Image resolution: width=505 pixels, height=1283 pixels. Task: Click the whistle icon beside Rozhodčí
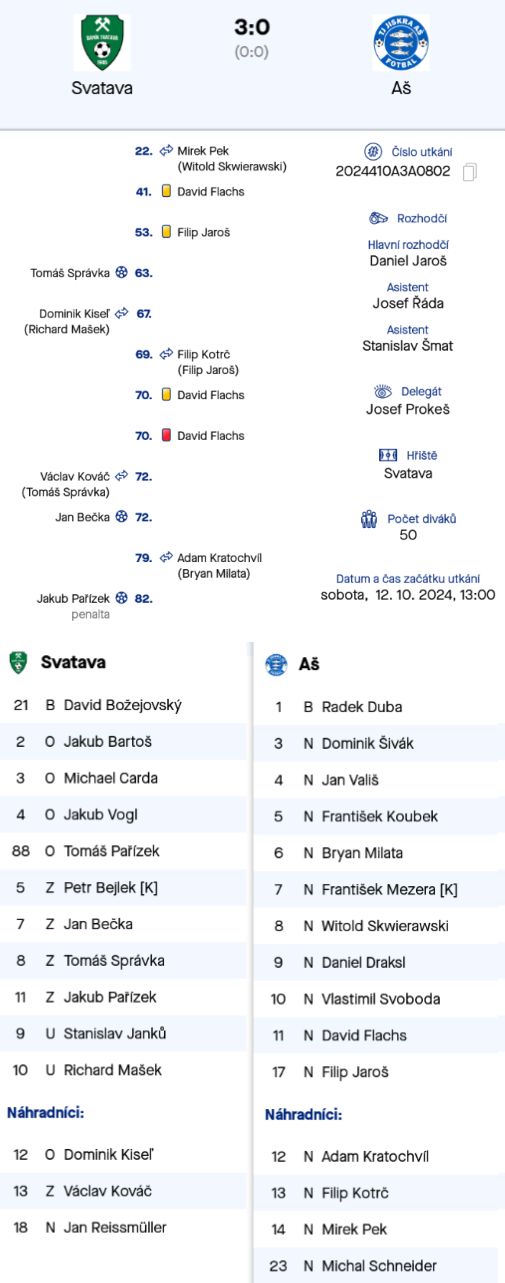pyautogui.click(x=378, y=218)
